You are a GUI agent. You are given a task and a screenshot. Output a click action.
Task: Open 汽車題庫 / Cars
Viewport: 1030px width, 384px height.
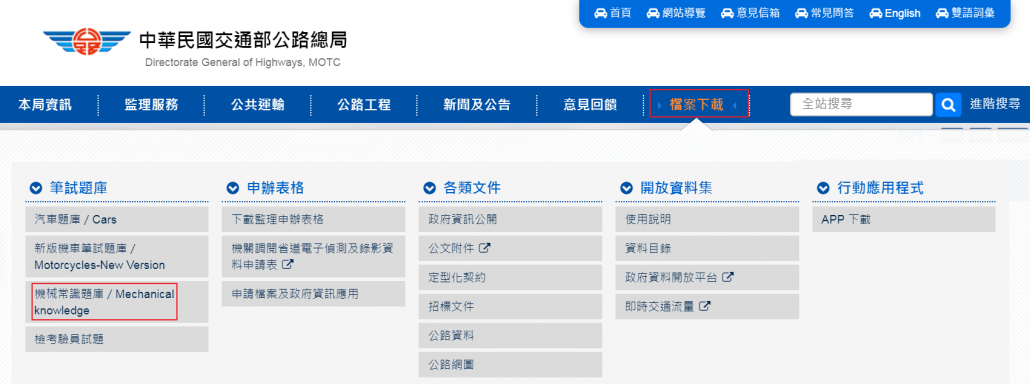tap(117, 219)
